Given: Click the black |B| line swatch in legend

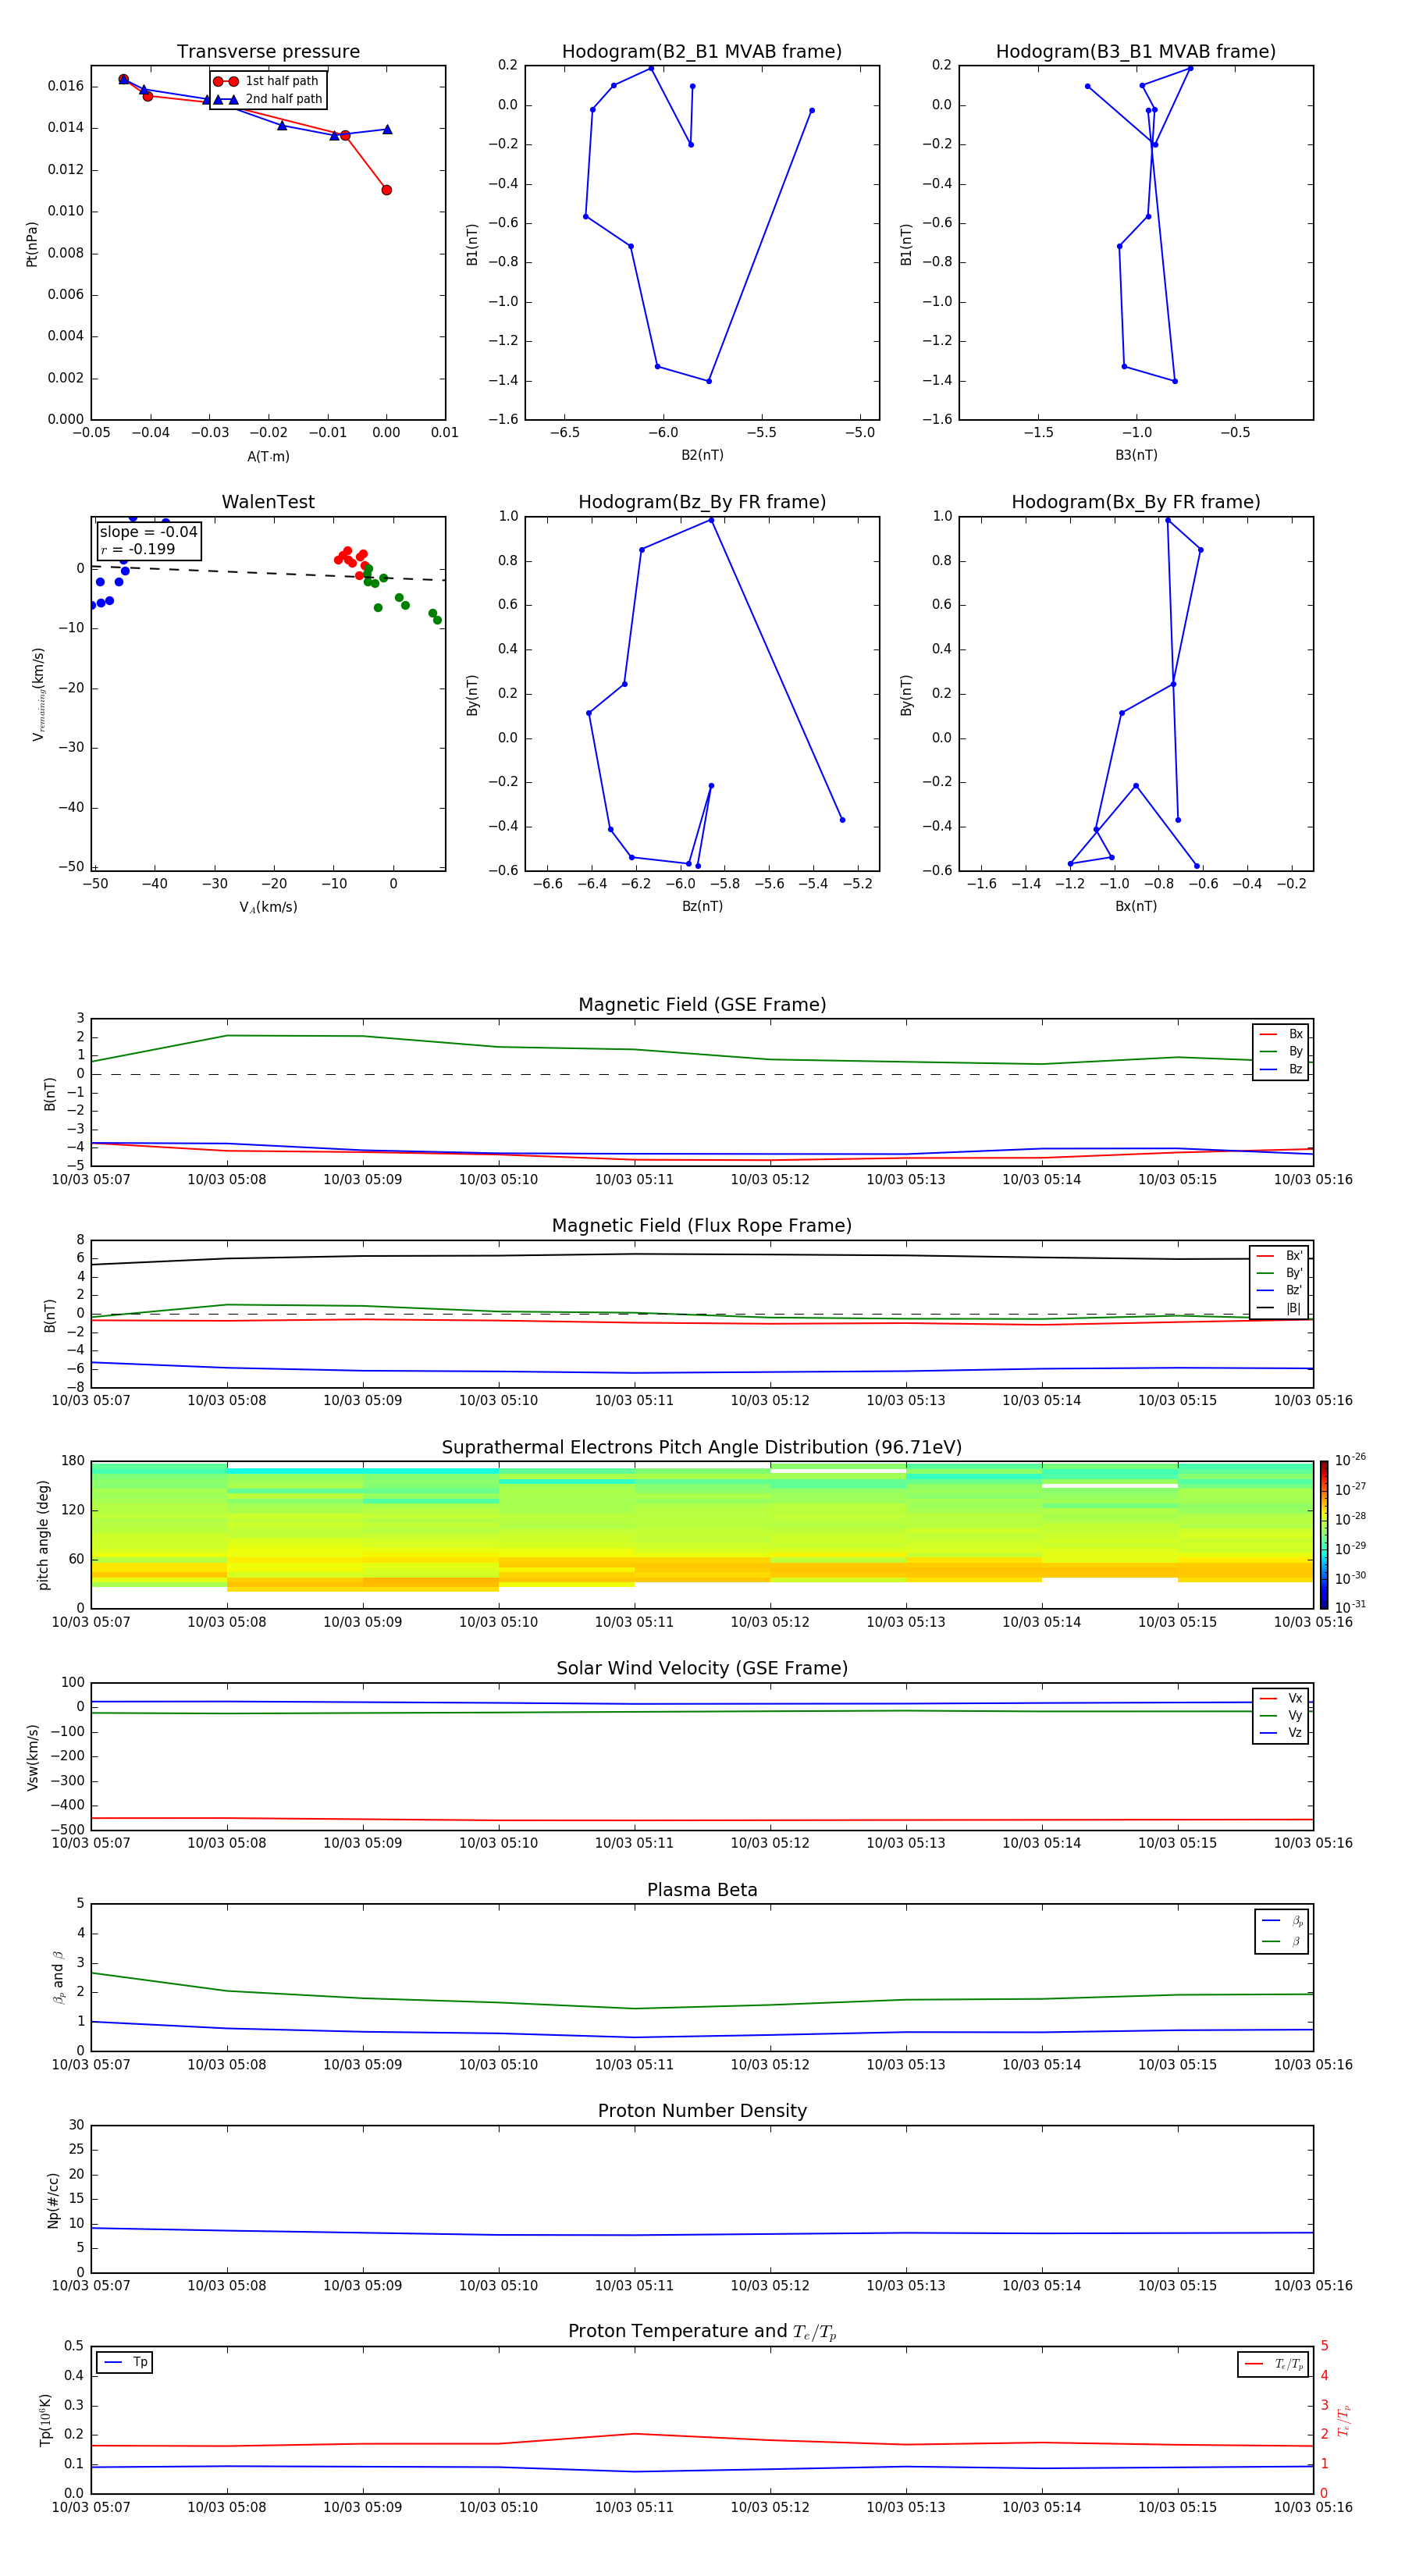Looking at the screenshot, I should pyautogui.click(x=1266, y=1308).
